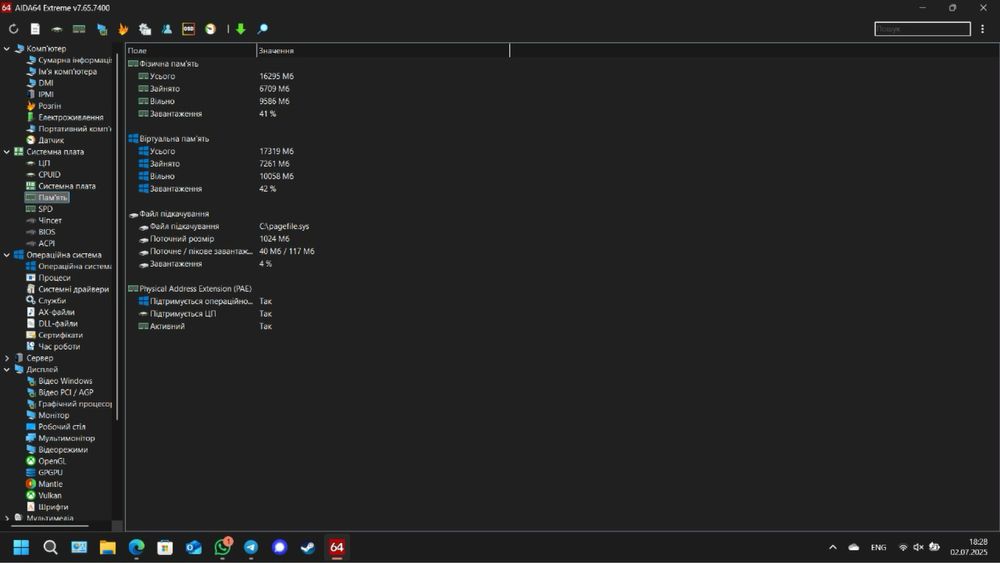Collapse the Дисплей tree node

(6, 370)
